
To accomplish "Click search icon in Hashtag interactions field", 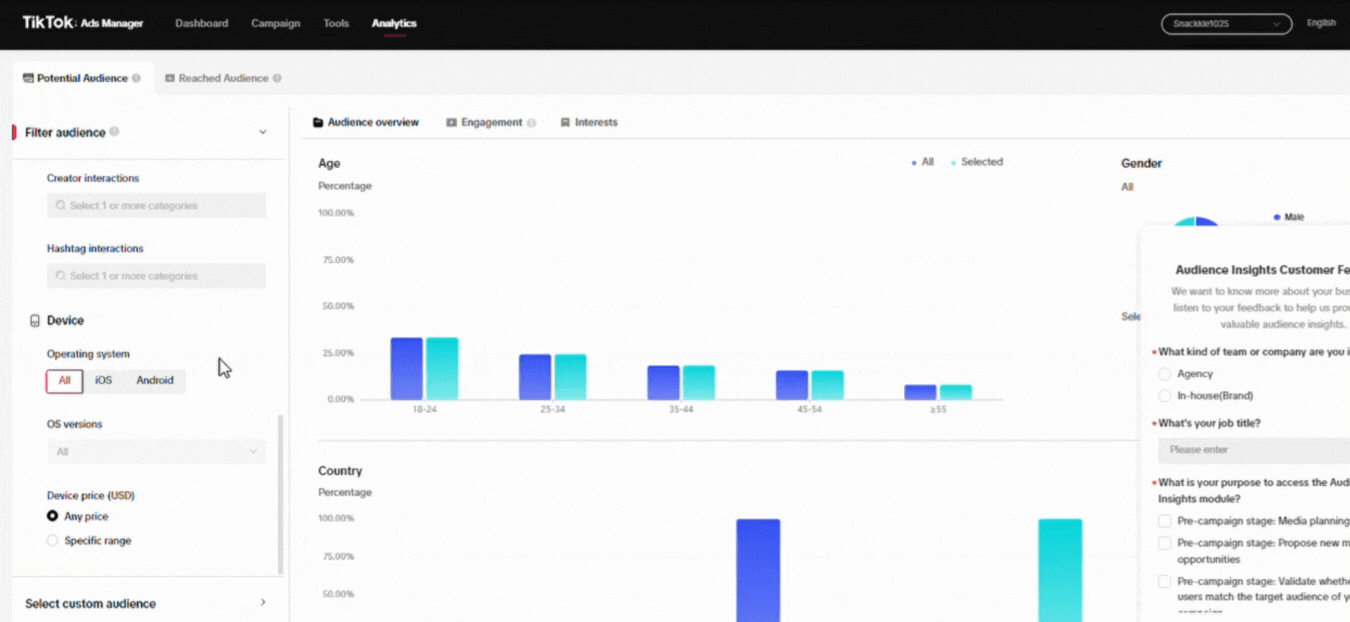I will 61,276.
